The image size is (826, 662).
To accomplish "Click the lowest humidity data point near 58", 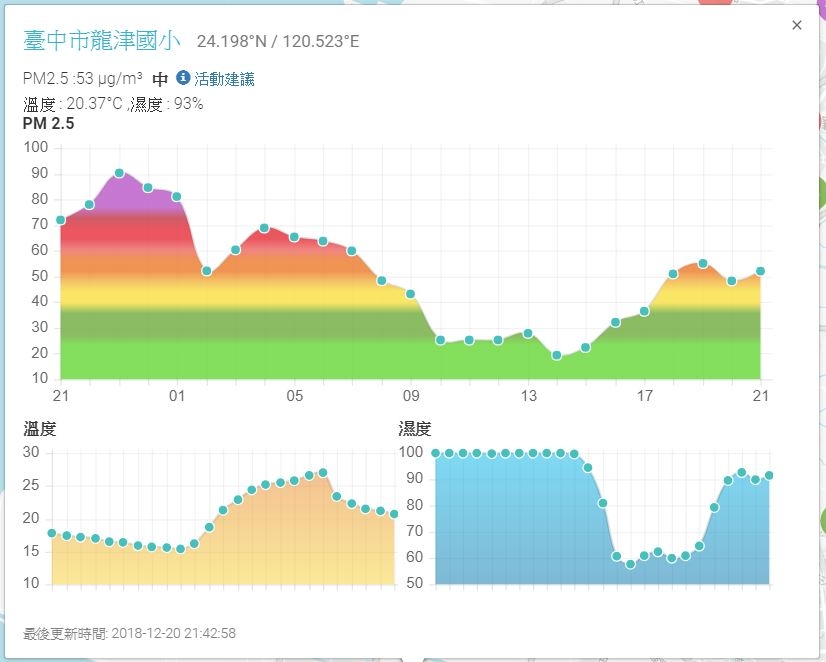I will (x=631, y=564).
